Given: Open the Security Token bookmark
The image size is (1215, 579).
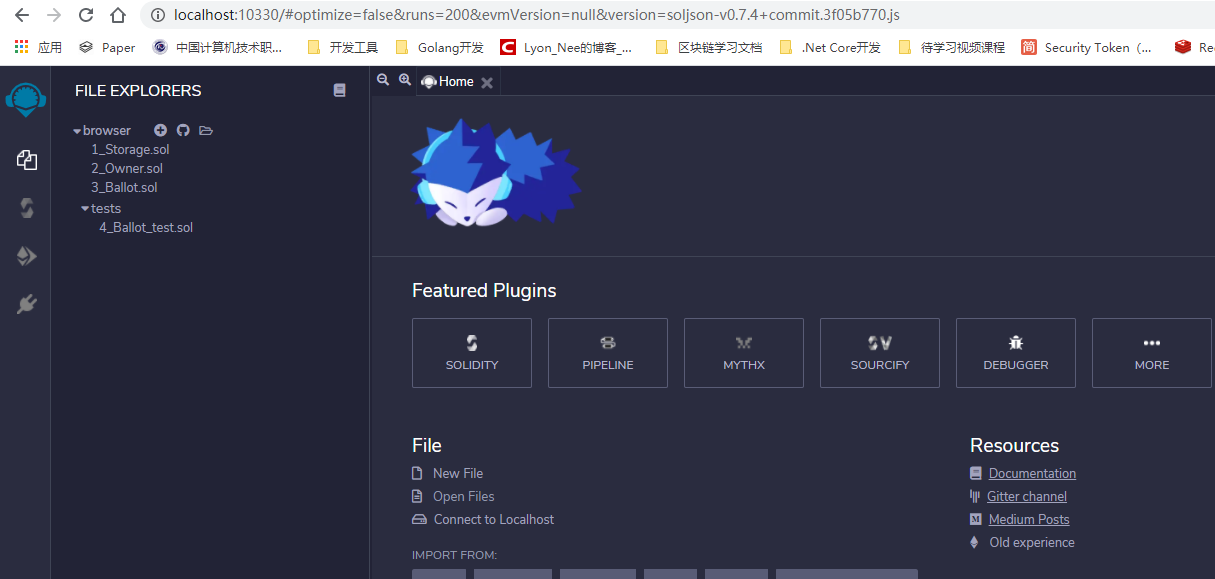Looking at the screenshot, I should pyautogui.click(x=1087, y=47).
